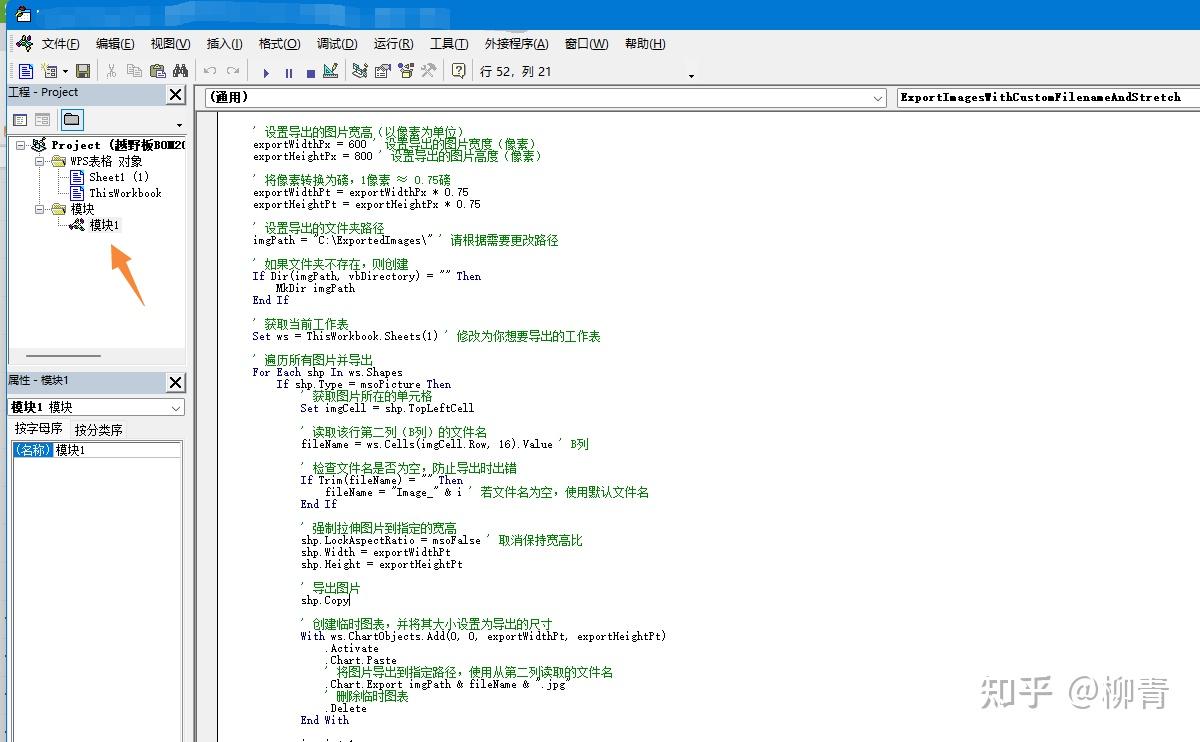The image size is (1200, 742).
Task: Open the Object Browser from the toolbar
Action: coord(406,71)
